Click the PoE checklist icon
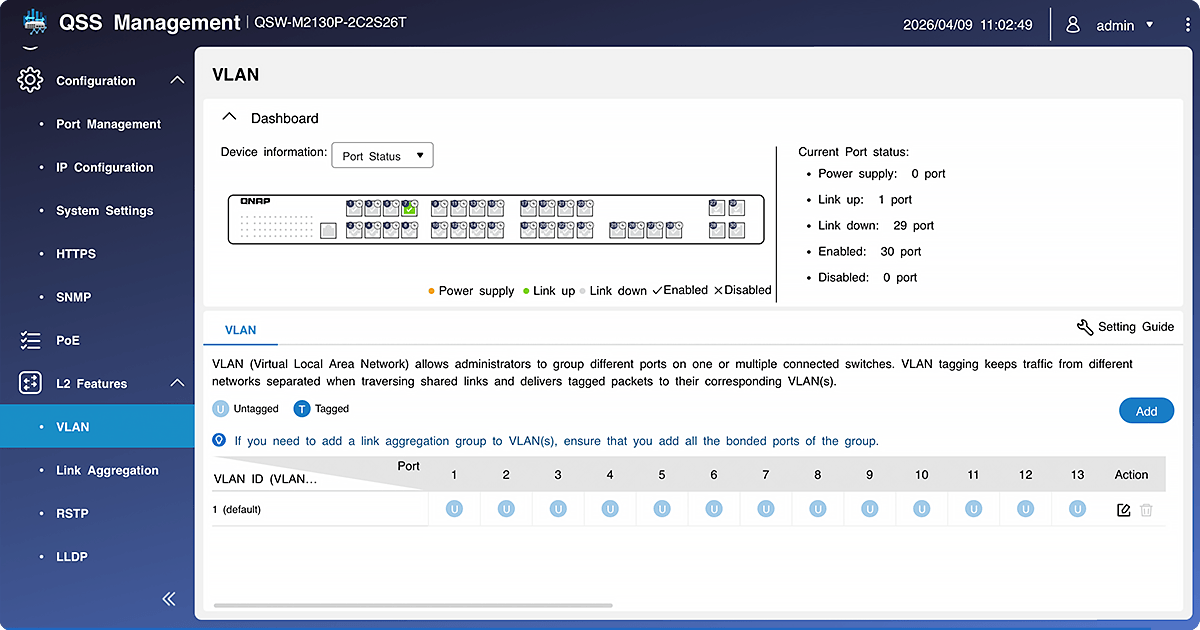Image resolution: width=1200 pixels, height=630 pixels. (30, 341)
